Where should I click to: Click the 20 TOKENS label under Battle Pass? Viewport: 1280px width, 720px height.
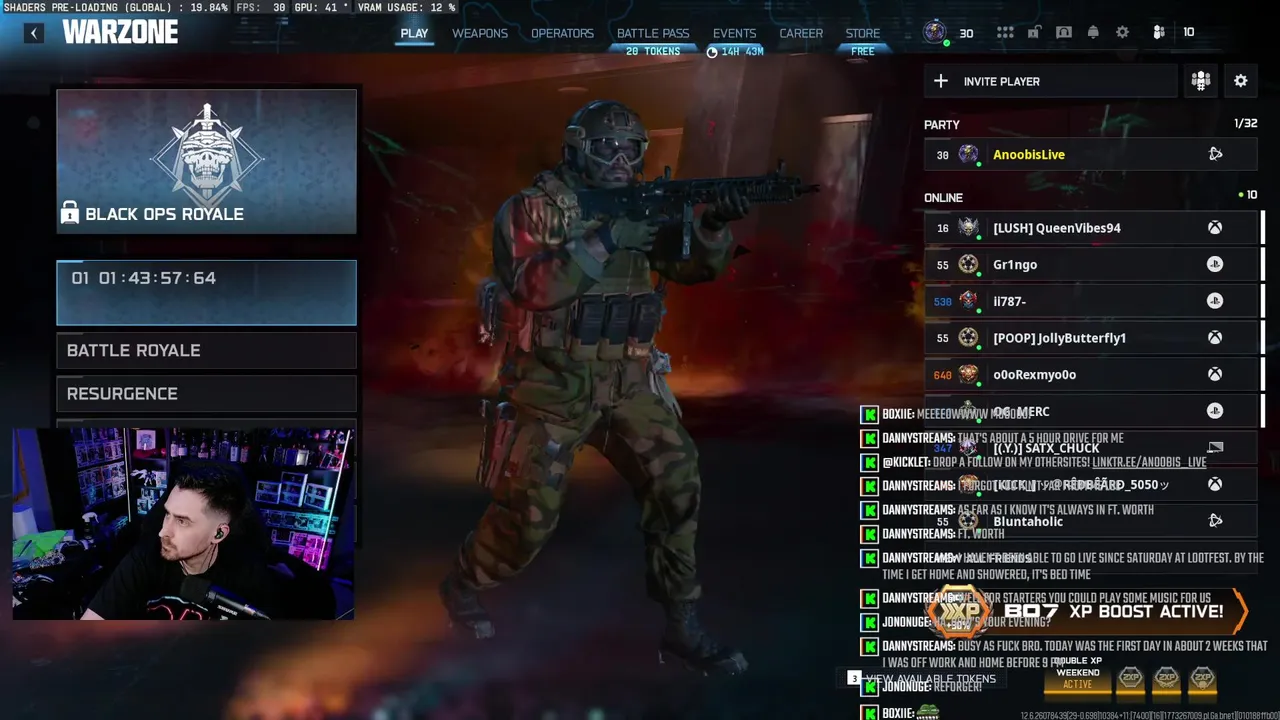(653, 51)
